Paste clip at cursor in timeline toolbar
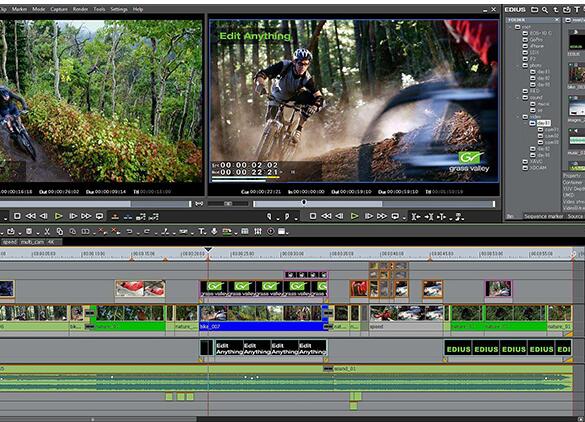The image size is (585, 422). pos(72,232)
